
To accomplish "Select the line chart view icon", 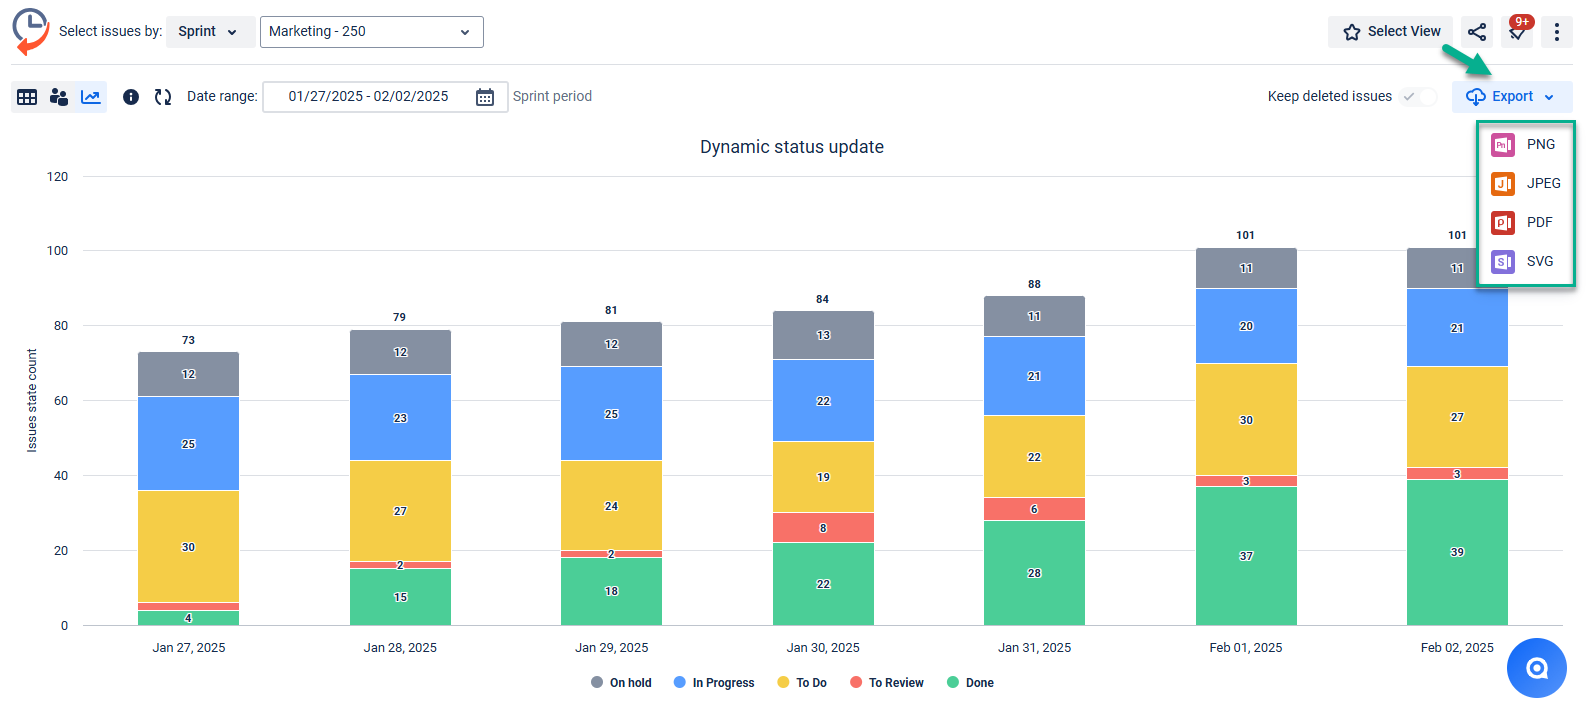I will tap(91, 97).
